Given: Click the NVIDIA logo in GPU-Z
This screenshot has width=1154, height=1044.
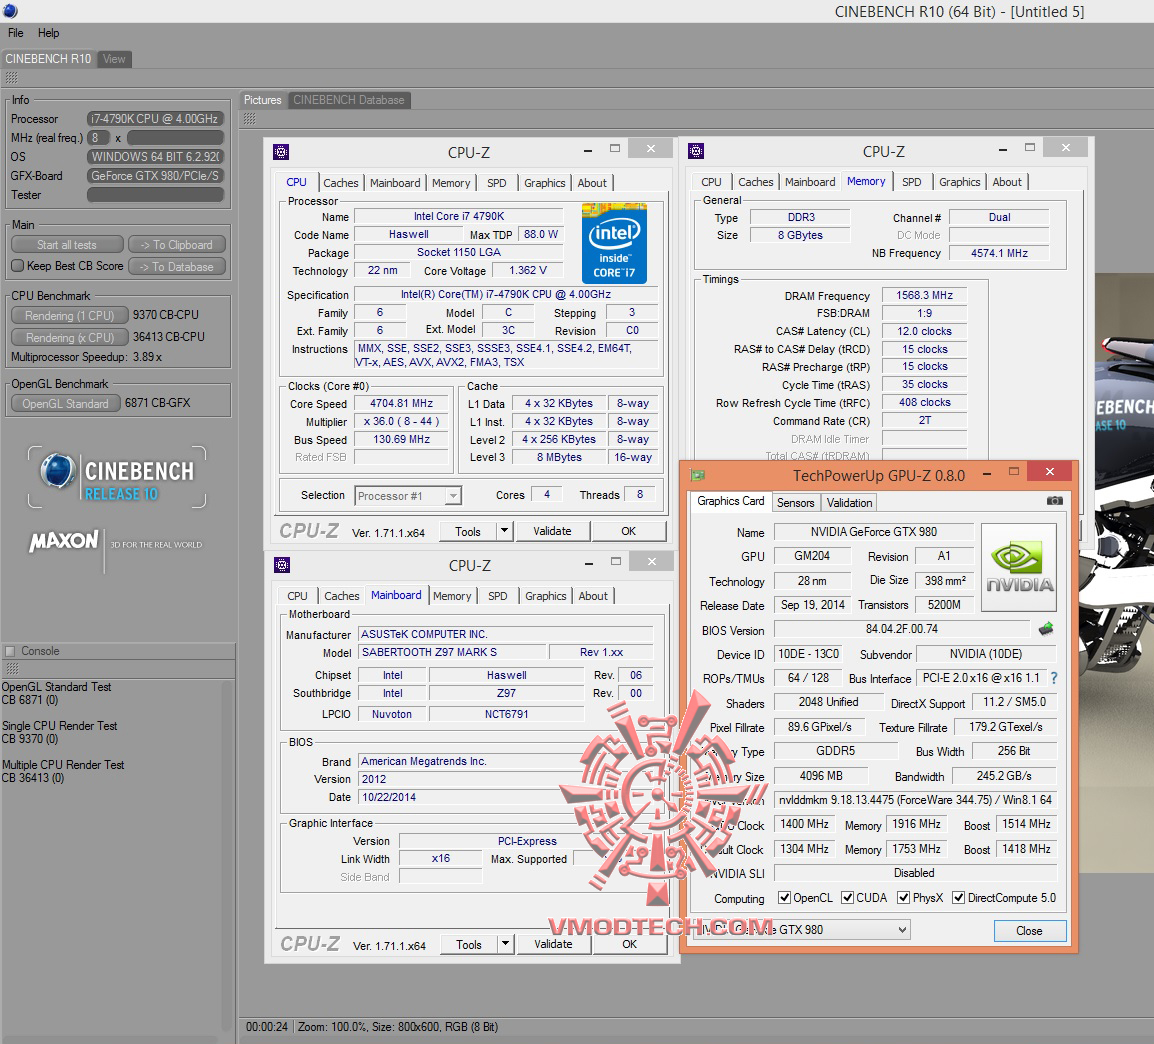Looking at the screenshot, I should 1019,567.
